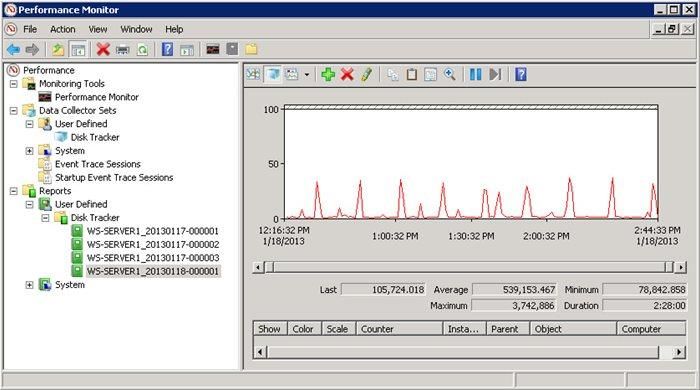The image size is (700, 390).
Task: Click the Zoom magnifier icon
Action: [x=450, y=74]
